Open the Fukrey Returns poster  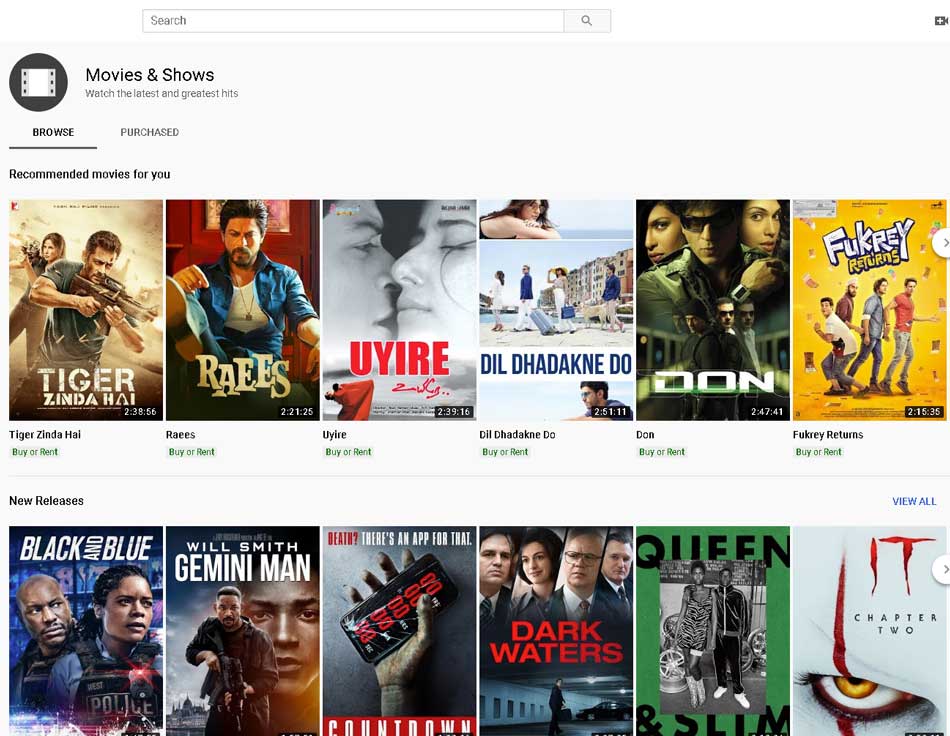(869, 310)
